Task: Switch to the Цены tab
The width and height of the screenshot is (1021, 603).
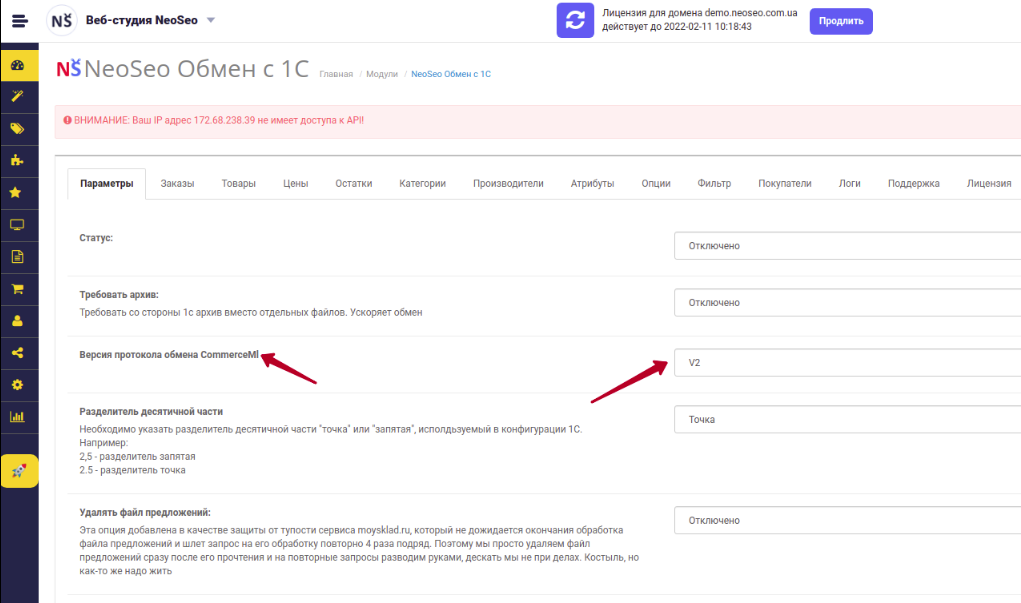Action: 295,184
